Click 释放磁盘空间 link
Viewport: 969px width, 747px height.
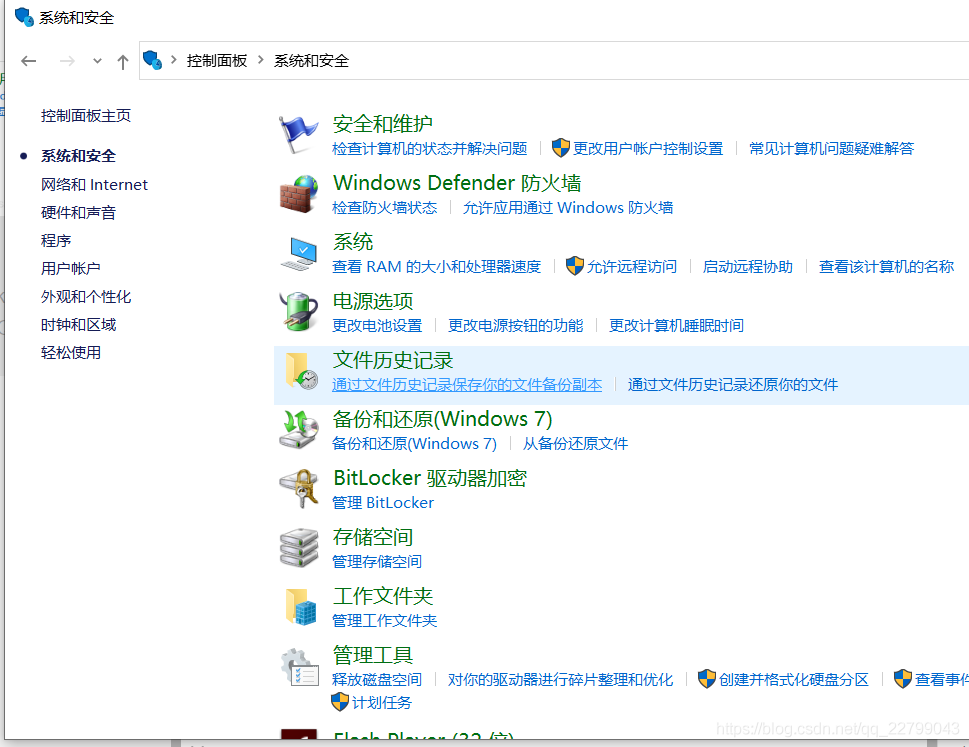coord(377,680)
